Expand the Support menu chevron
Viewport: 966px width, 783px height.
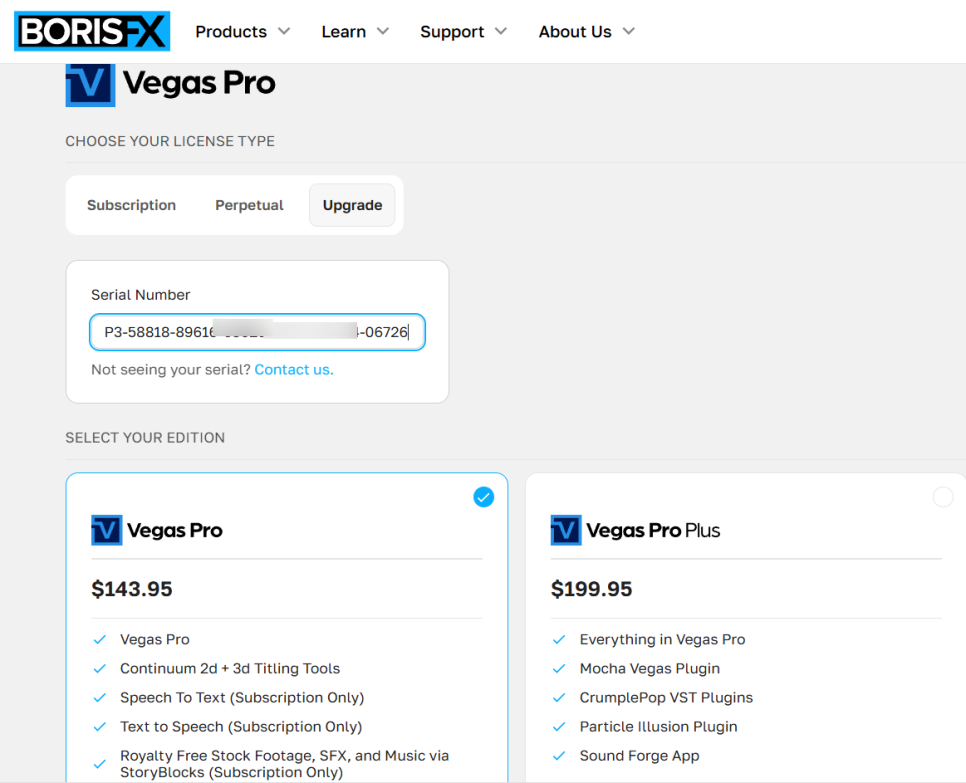coord(501,31)
